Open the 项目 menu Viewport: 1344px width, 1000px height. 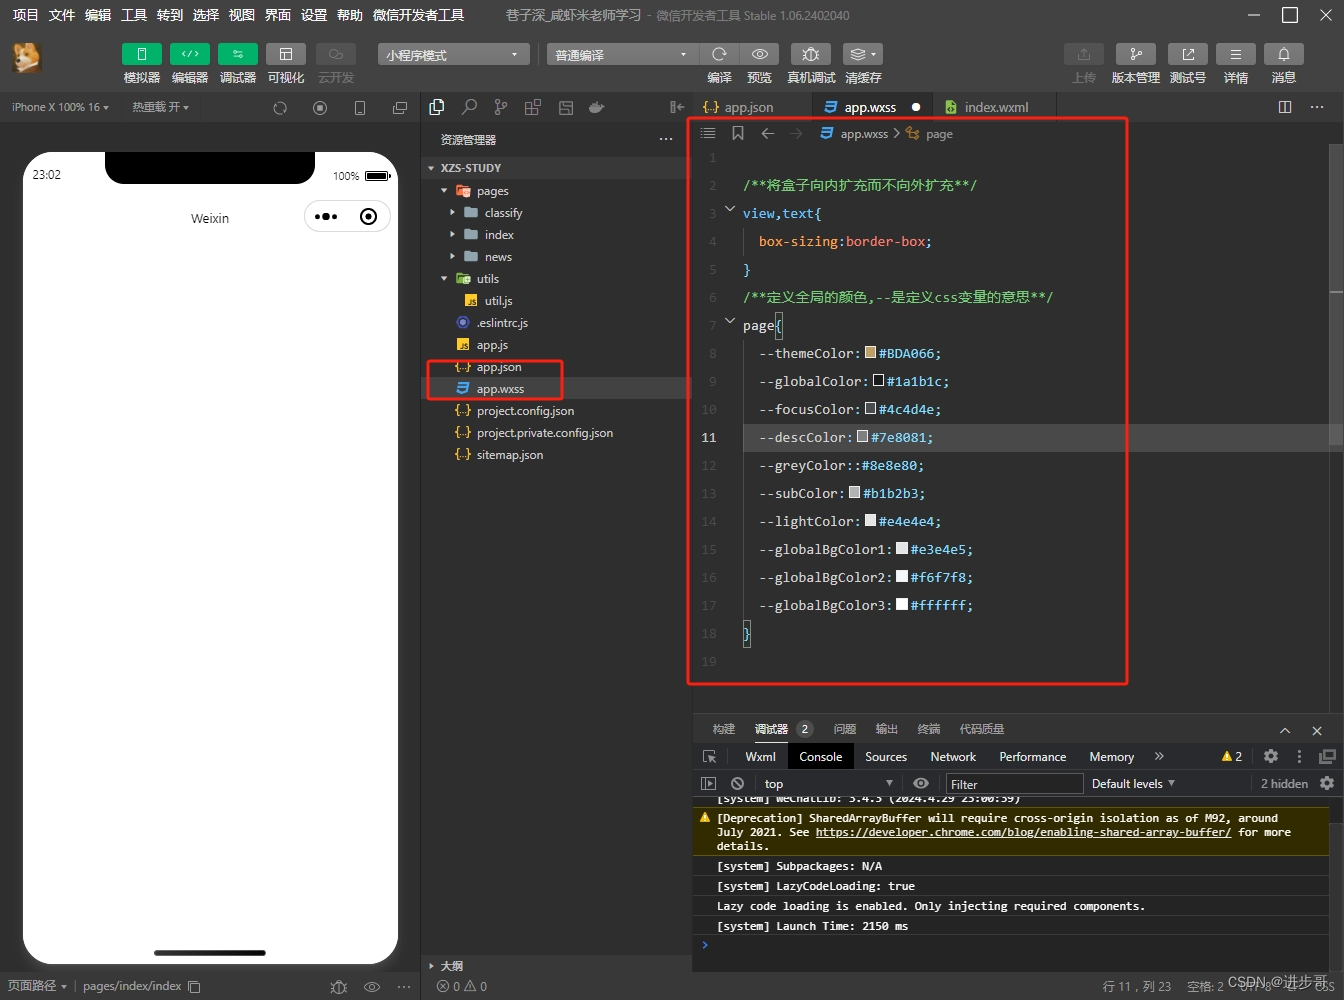25,15
